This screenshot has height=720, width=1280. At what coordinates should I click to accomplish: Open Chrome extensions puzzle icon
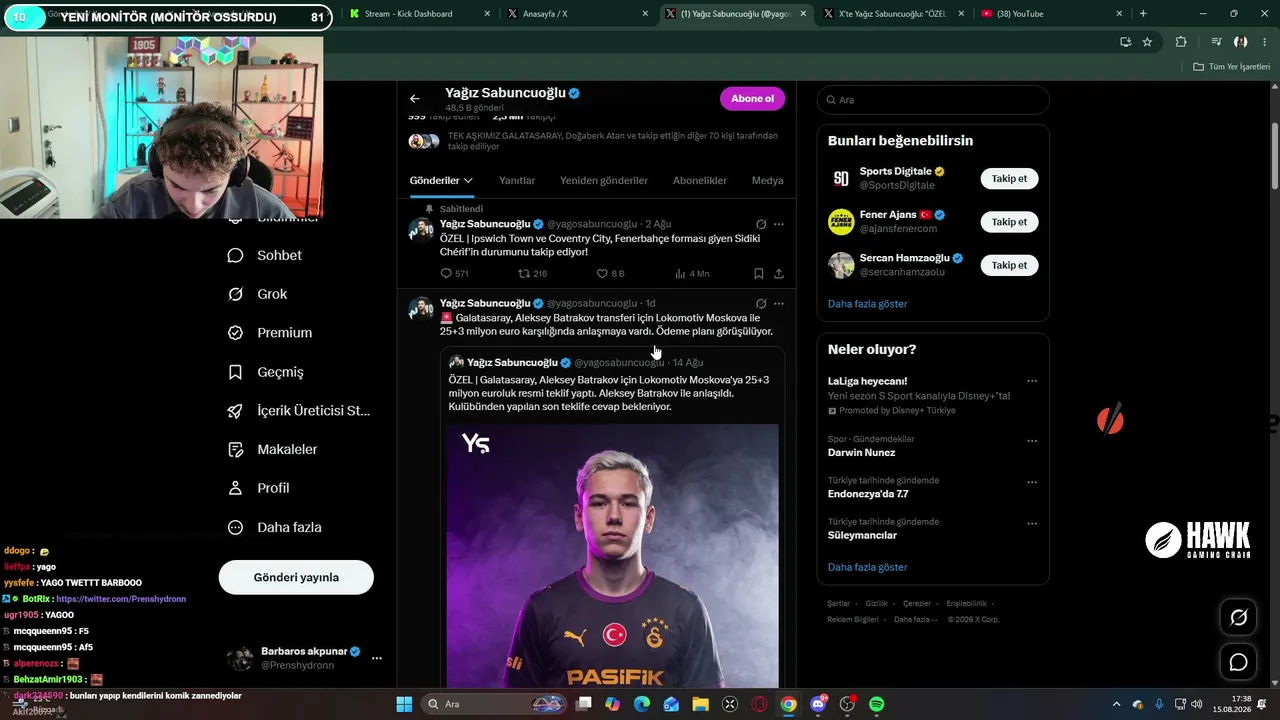point(1181,42)
